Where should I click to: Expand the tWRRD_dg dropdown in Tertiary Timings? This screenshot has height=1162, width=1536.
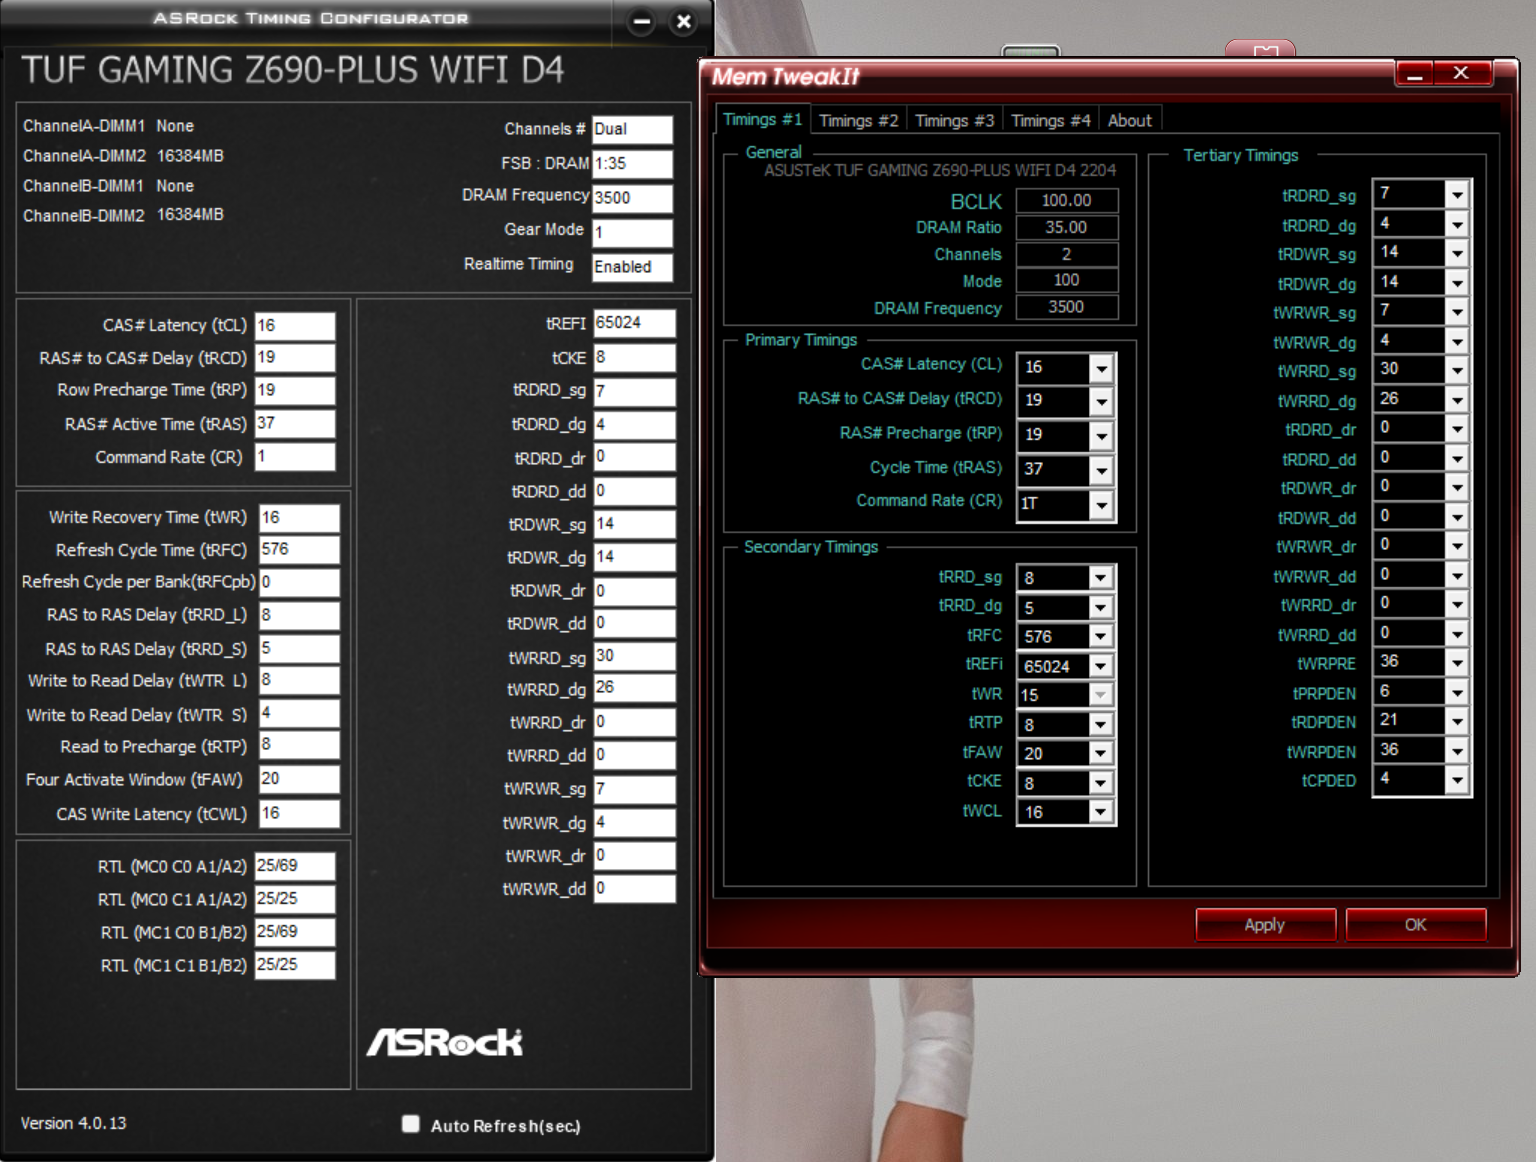tap(1457, 399)
